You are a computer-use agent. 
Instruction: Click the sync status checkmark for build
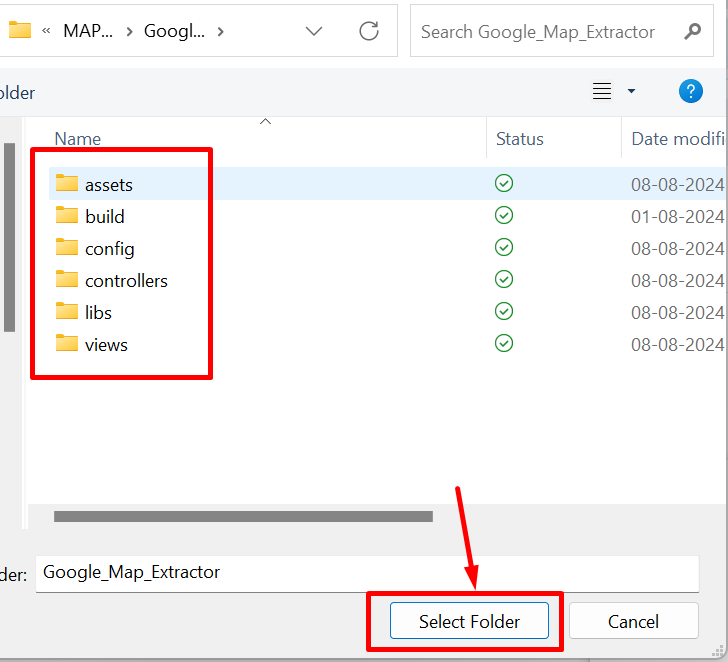(x=504, y=215)
